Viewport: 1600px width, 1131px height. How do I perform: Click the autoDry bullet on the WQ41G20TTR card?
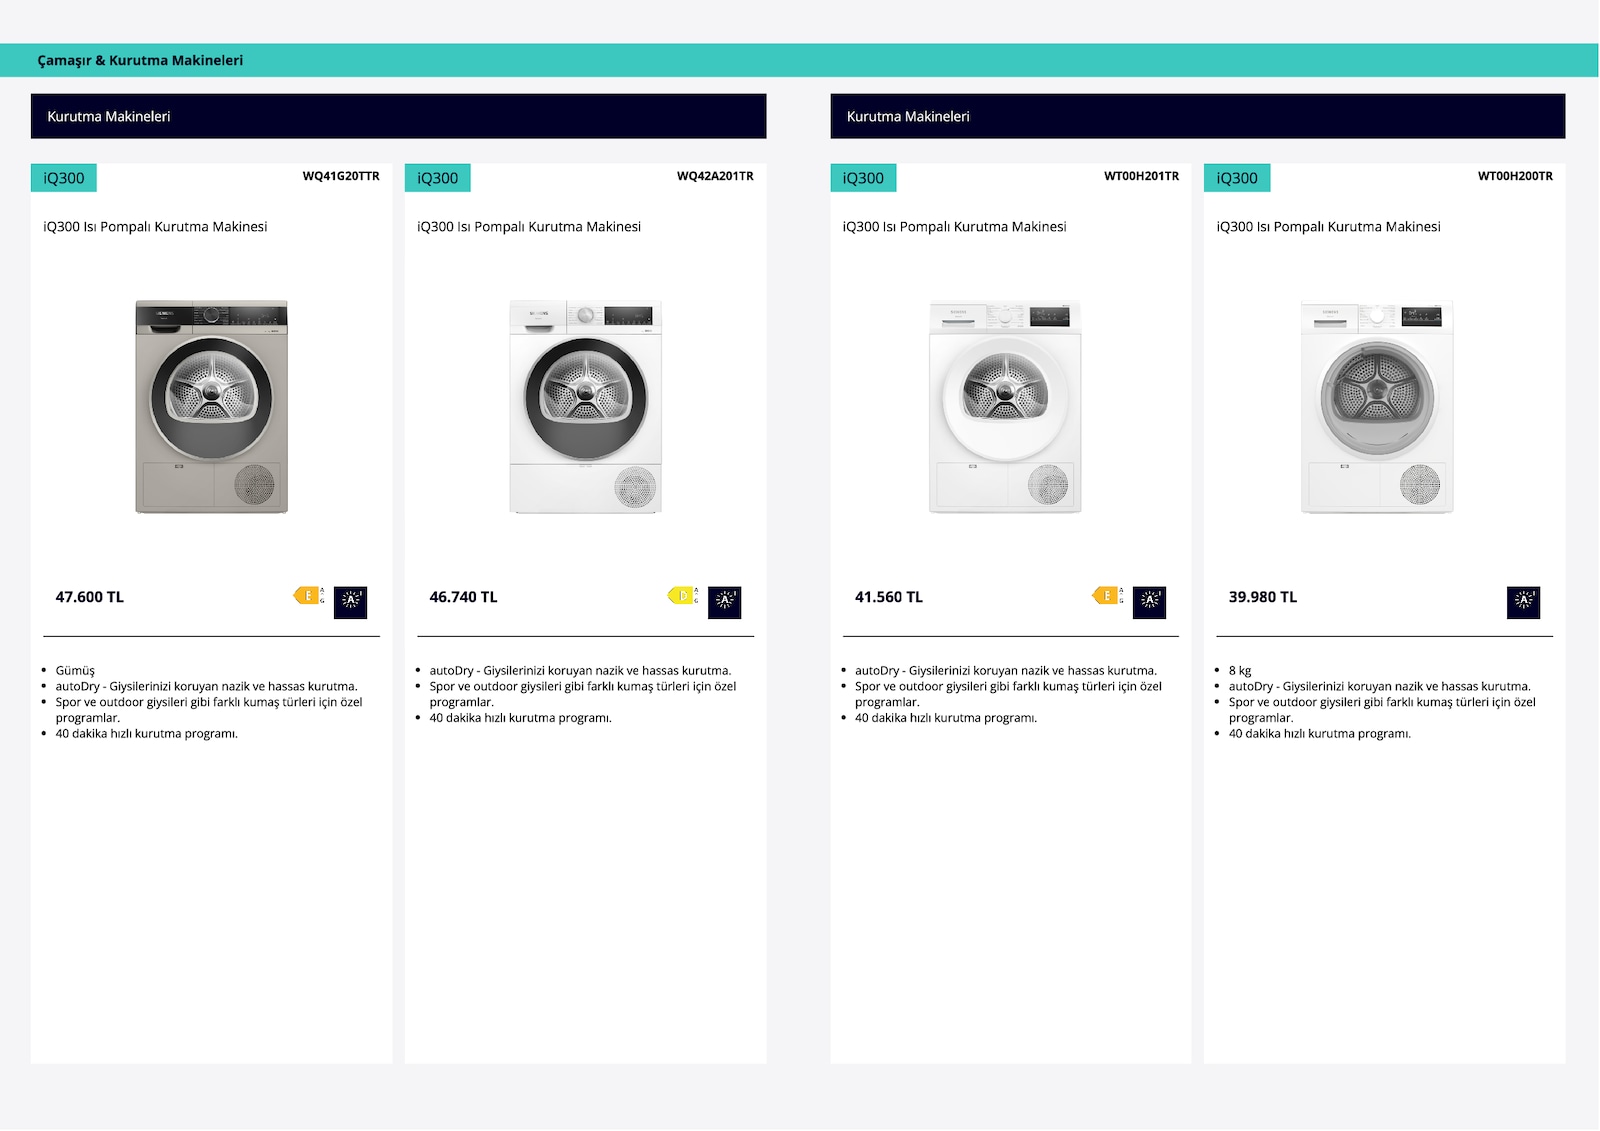207,687
